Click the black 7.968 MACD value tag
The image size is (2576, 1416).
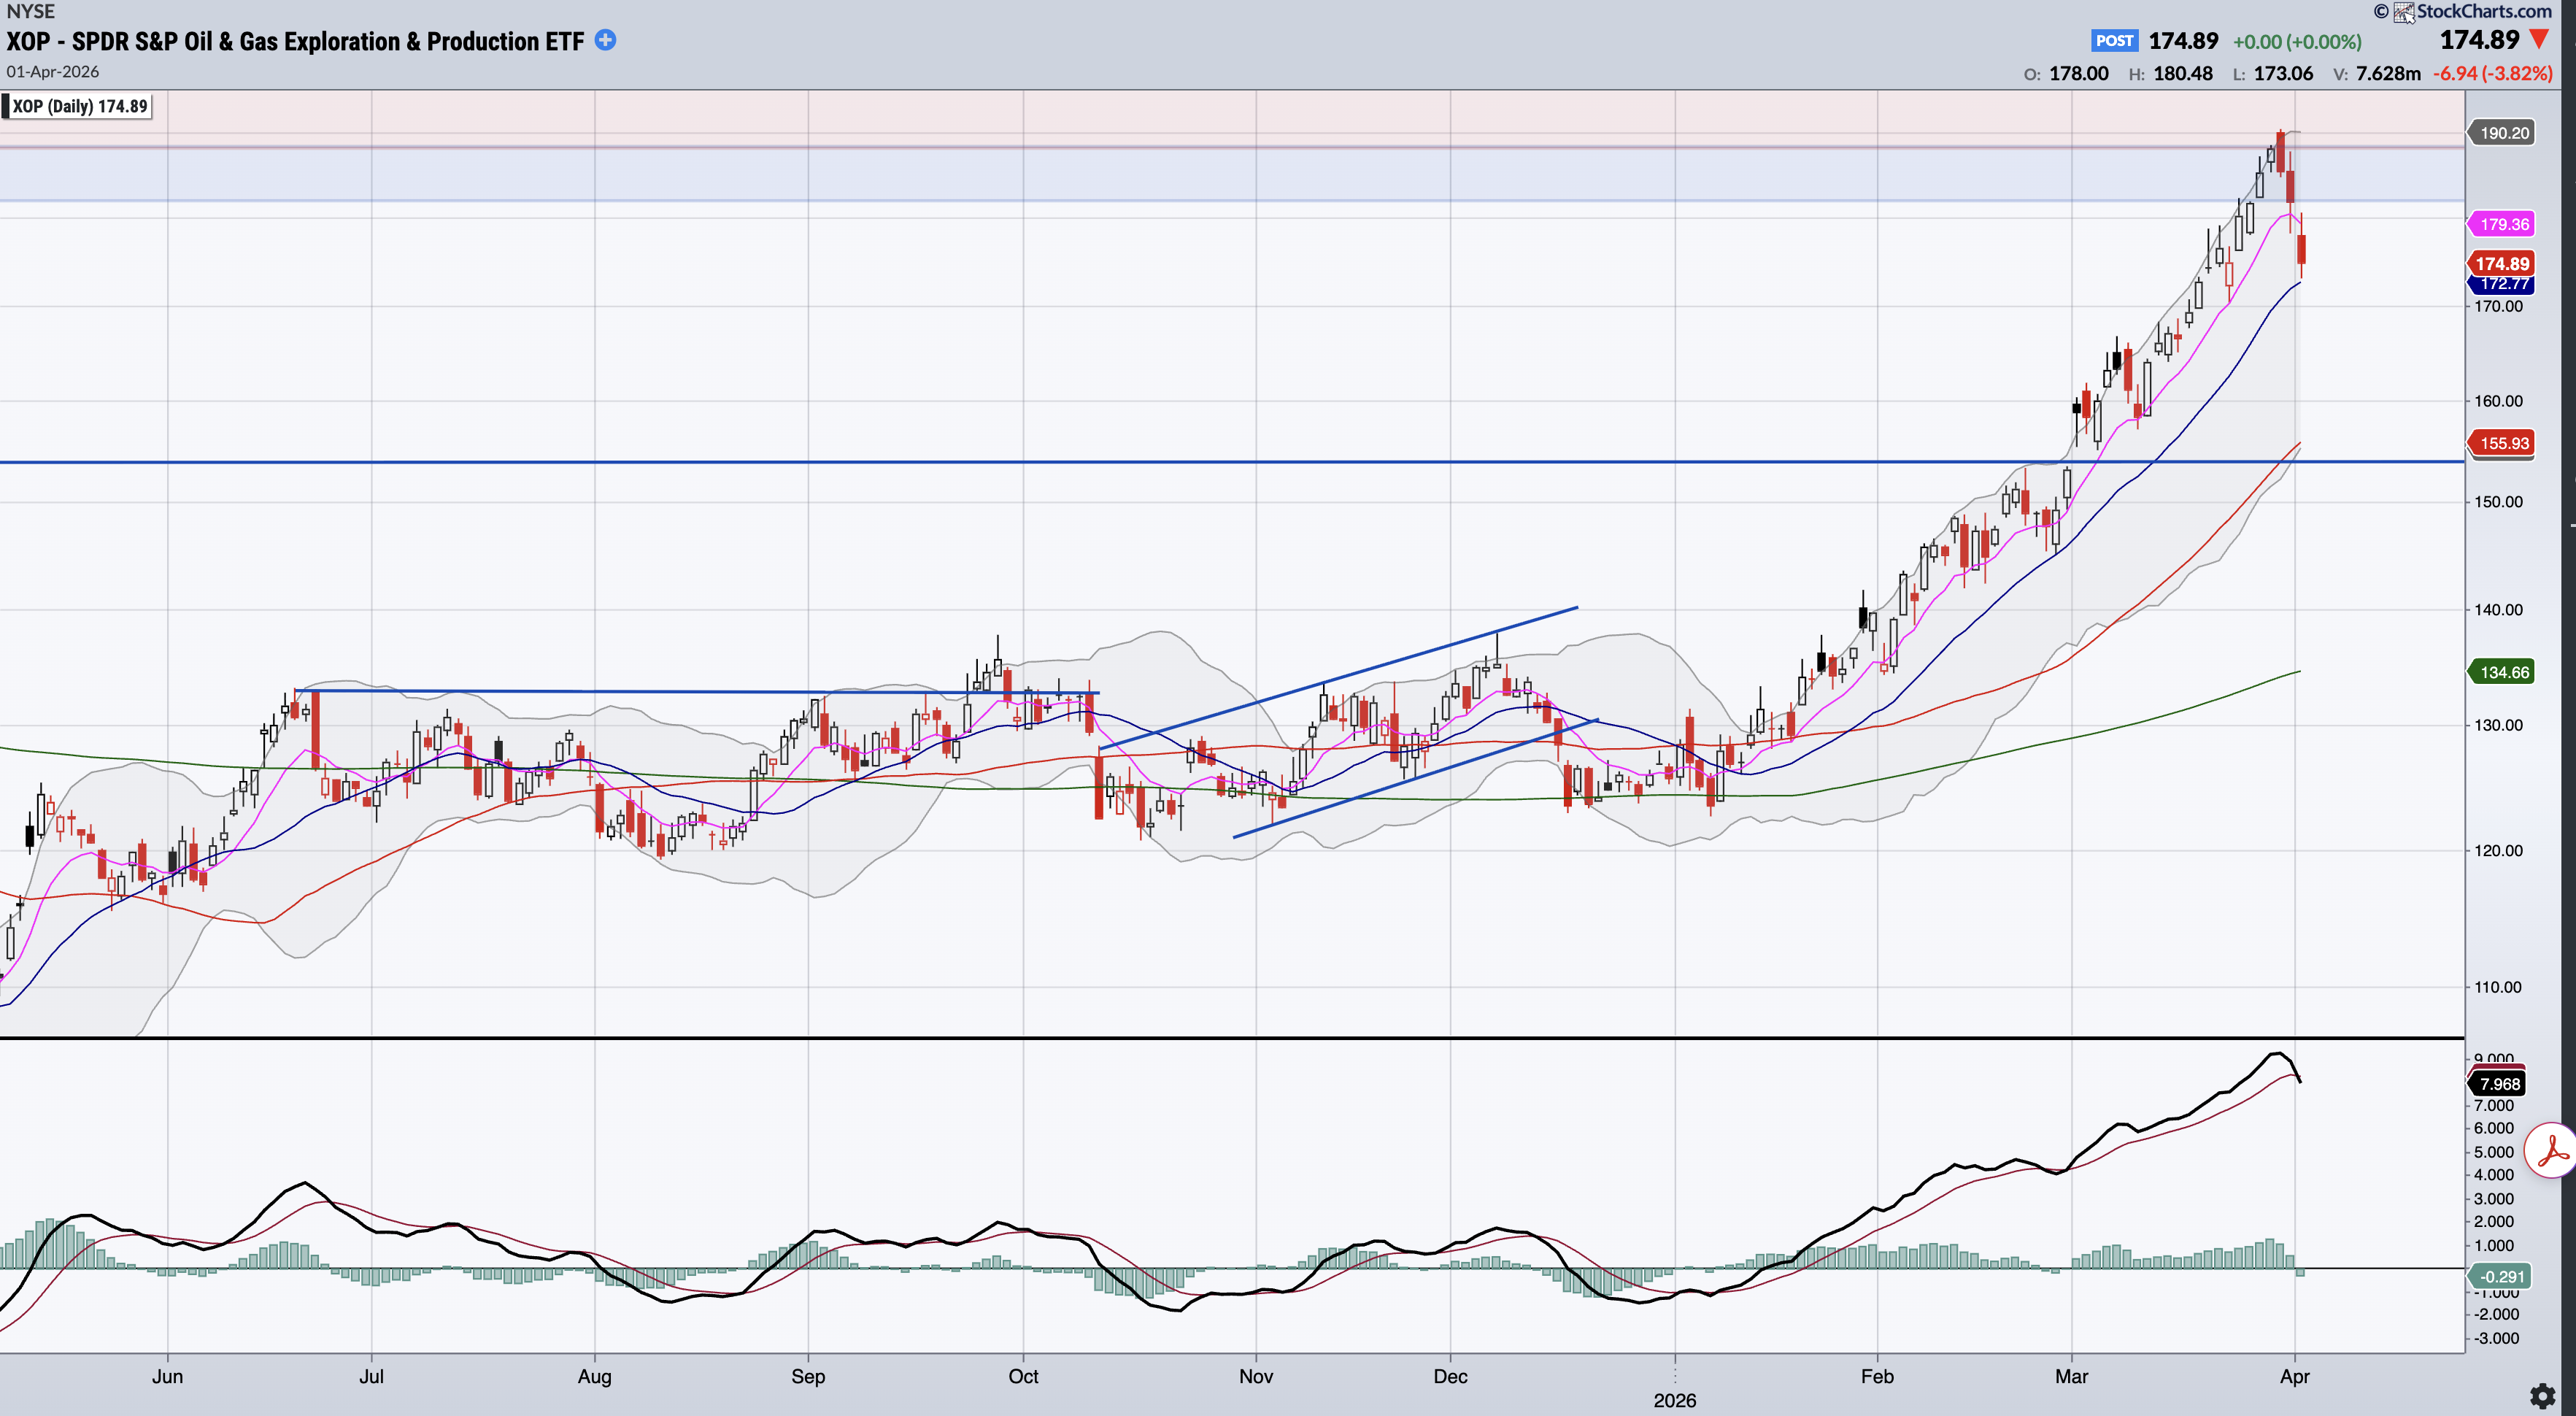click(x=2499, y=1084)
